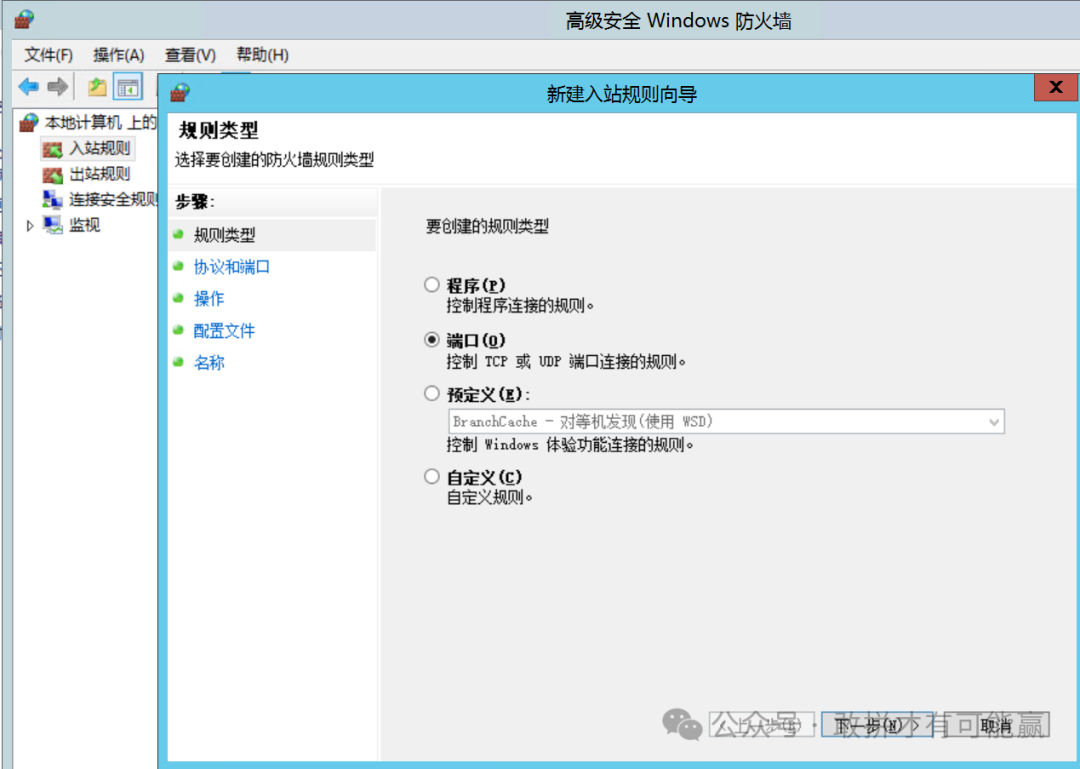Screen dimensions: 1080x769
Task: Go to the 名称 wizard step
Action: tap(209, 362)
